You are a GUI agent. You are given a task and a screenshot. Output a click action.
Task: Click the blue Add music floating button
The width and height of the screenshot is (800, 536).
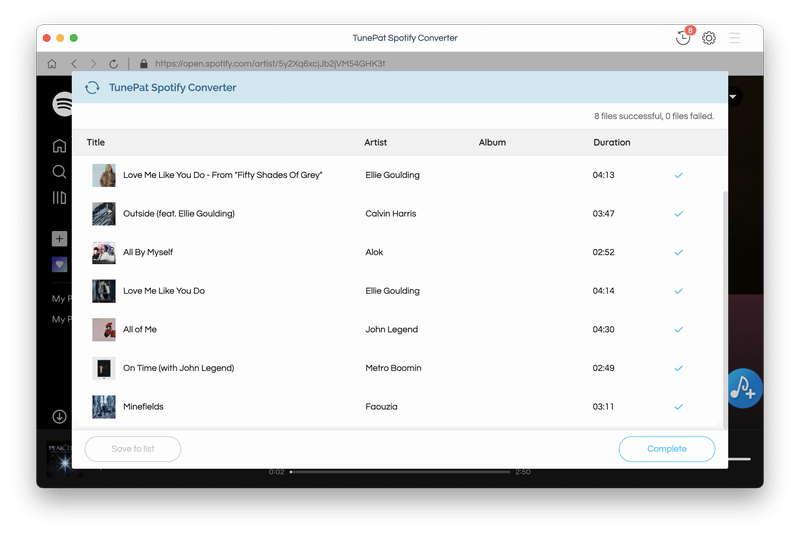[744, 389]
